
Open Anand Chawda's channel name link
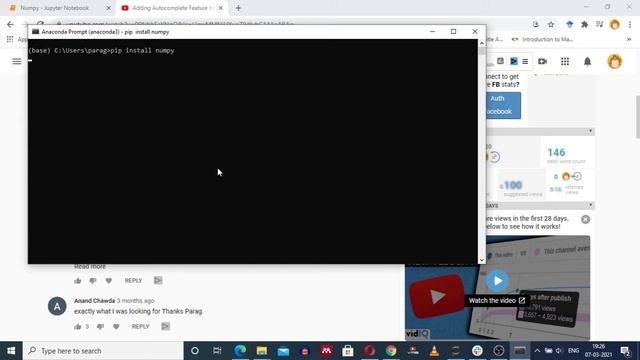tap(94, 301)
